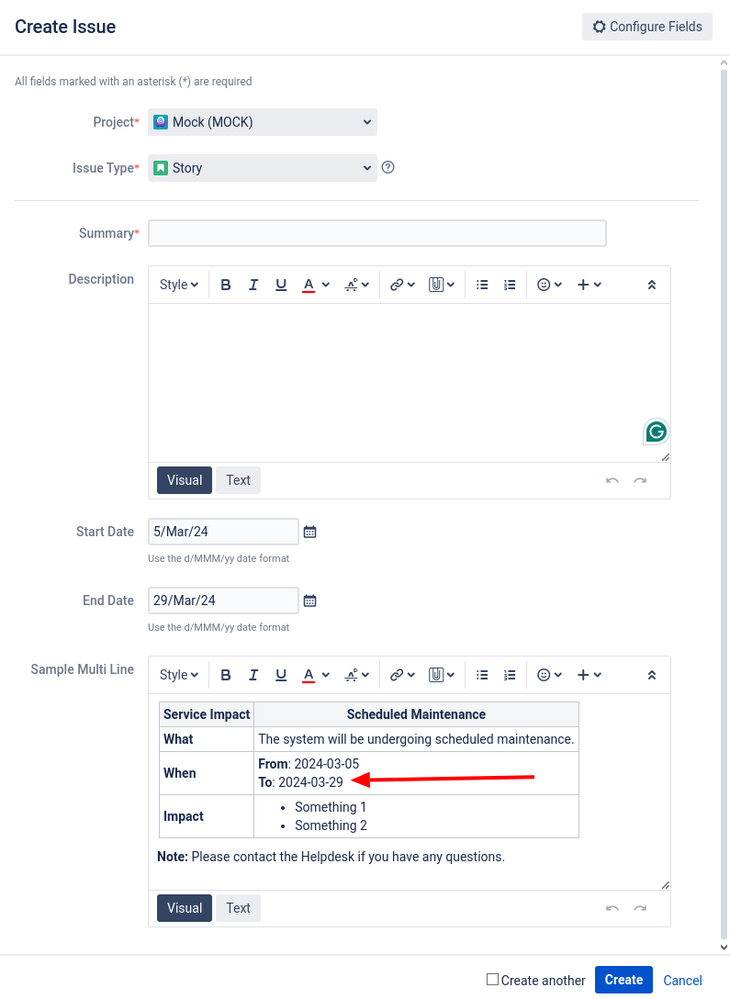Click Italic in Sample Multi Line toolbar
The width and height of the screenshot is (730, 999).
click(253, 675)
